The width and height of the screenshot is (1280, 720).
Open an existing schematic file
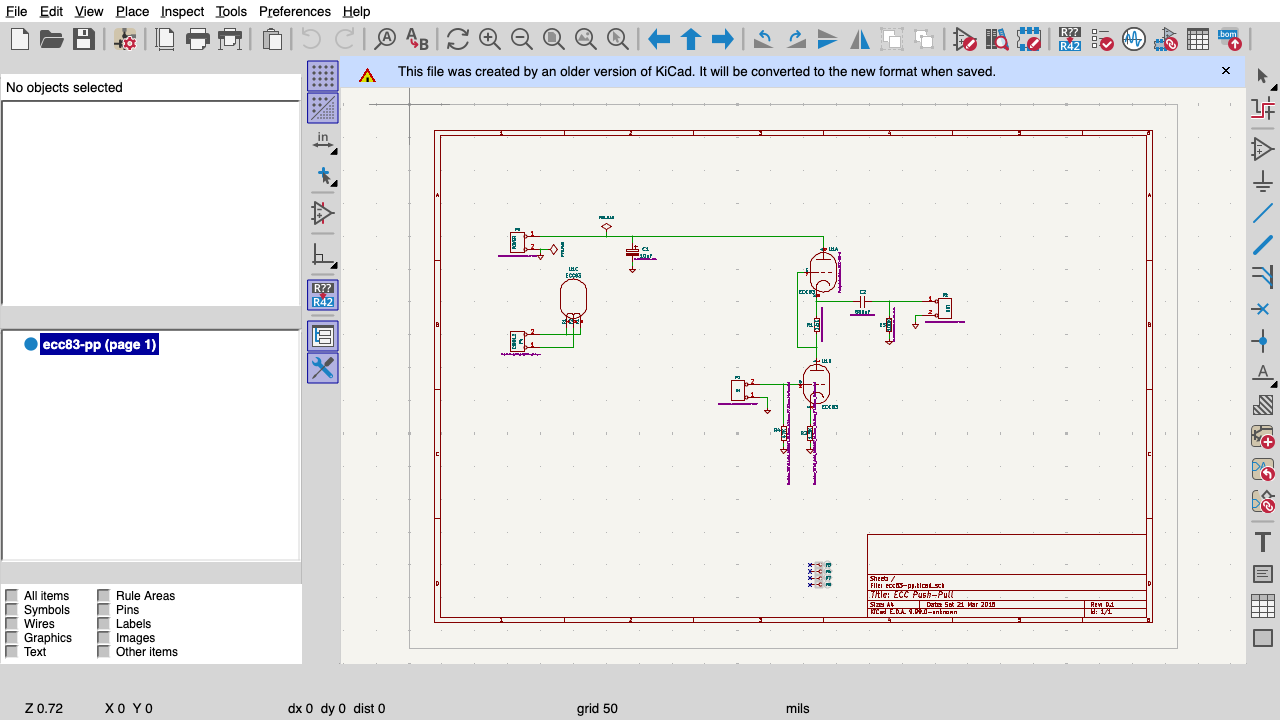52,39
